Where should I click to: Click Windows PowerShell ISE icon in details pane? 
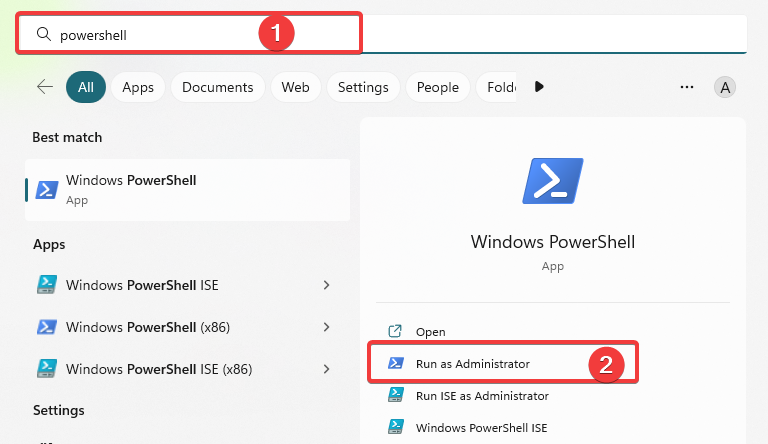tap(396, 427)
